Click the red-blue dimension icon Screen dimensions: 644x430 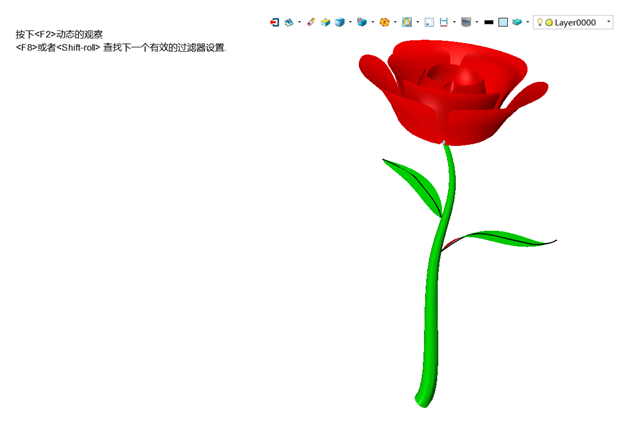click(443, 21)
